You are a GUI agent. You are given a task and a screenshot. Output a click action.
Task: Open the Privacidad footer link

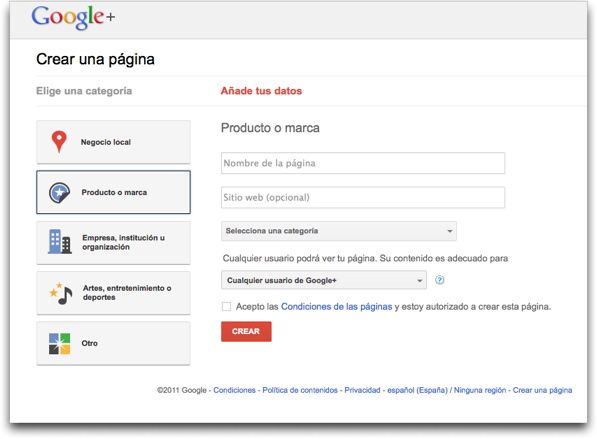click(362, 390)
